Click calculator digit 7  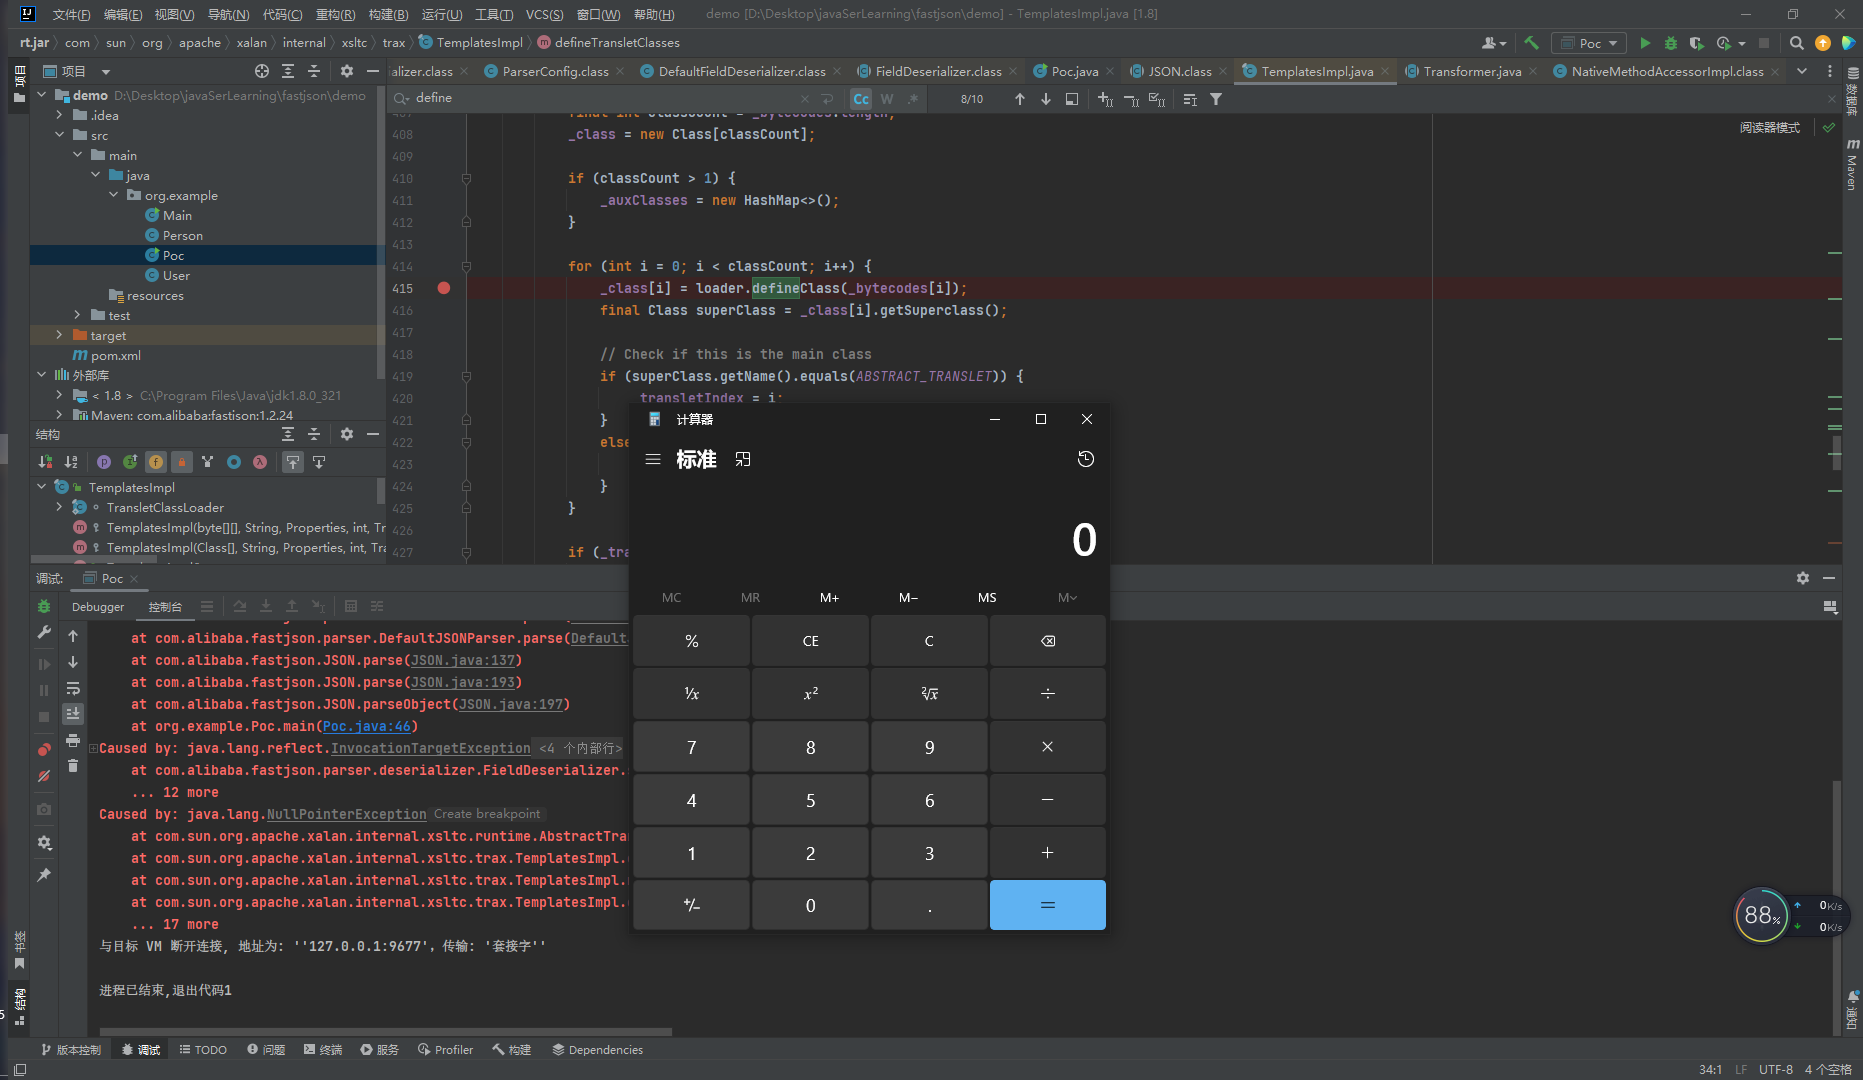click(691, 748)
